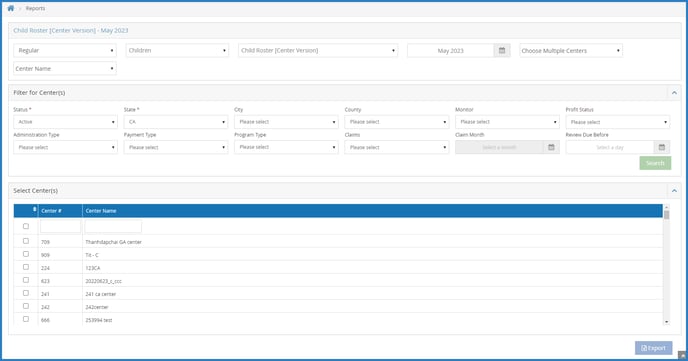Select '253994 test' center name

[x=99, y=320]
